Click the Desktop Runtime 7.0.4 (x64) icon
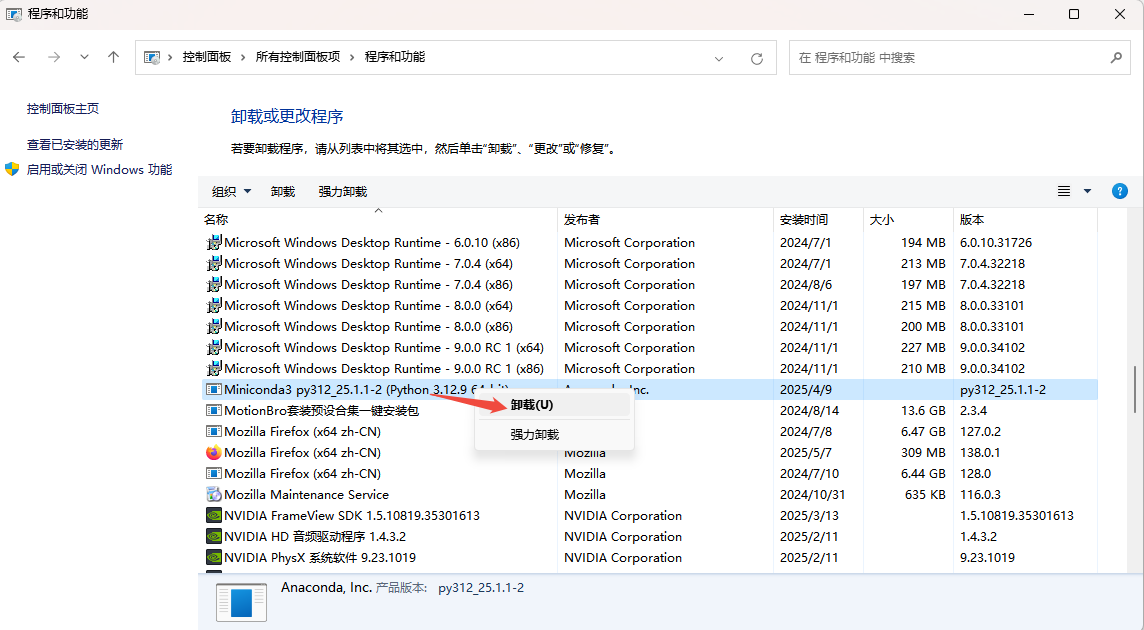 pyautogui.click(x=213, y=264)
